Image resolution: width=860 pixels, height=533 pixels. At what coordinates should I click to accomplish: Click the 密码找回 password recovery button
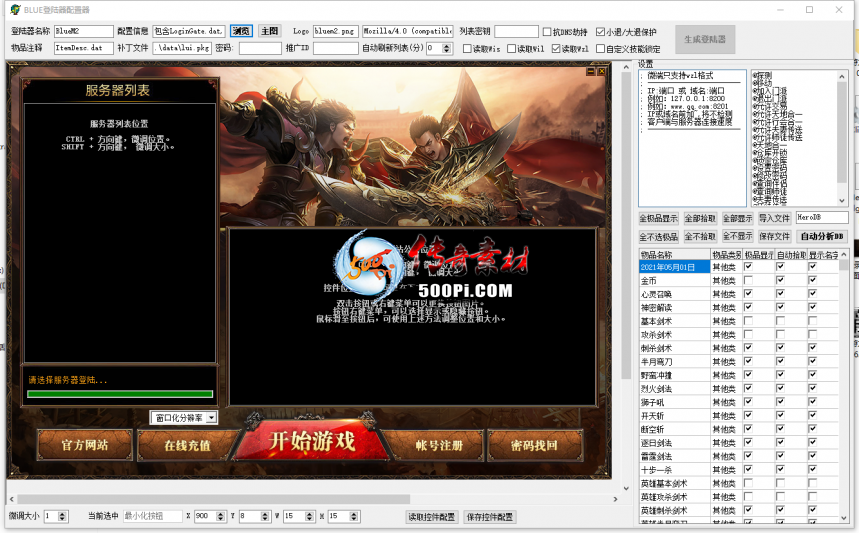[534, 445]
